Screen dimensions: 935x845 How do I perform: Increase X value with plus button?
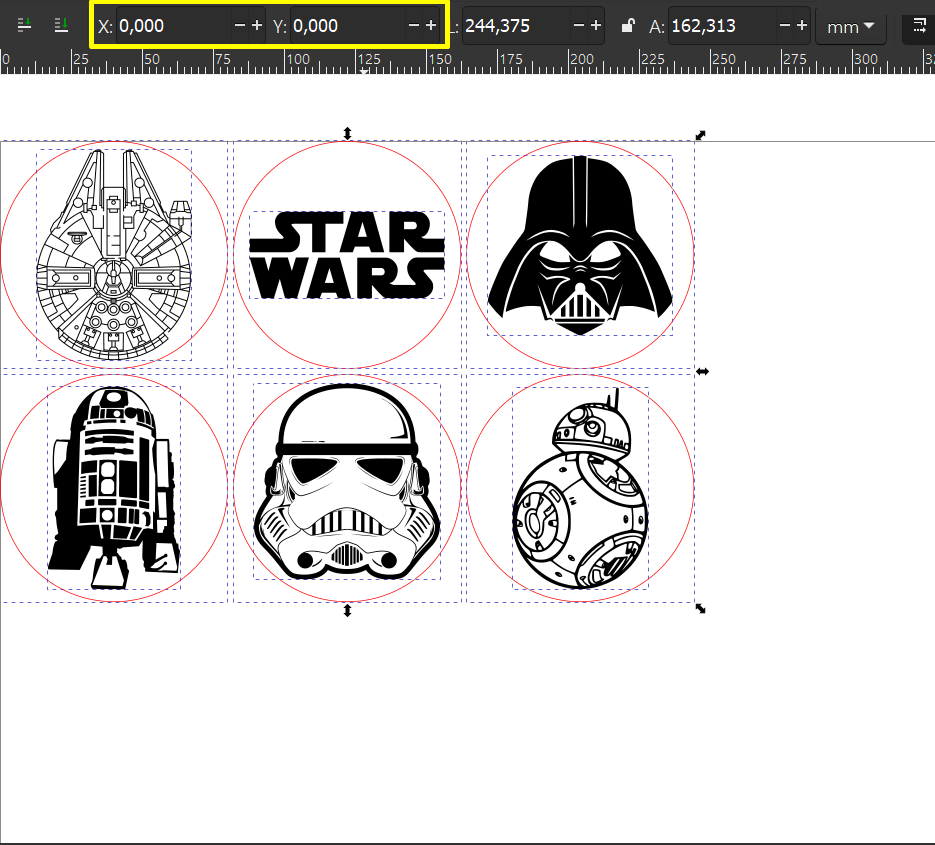pos(257,25)
